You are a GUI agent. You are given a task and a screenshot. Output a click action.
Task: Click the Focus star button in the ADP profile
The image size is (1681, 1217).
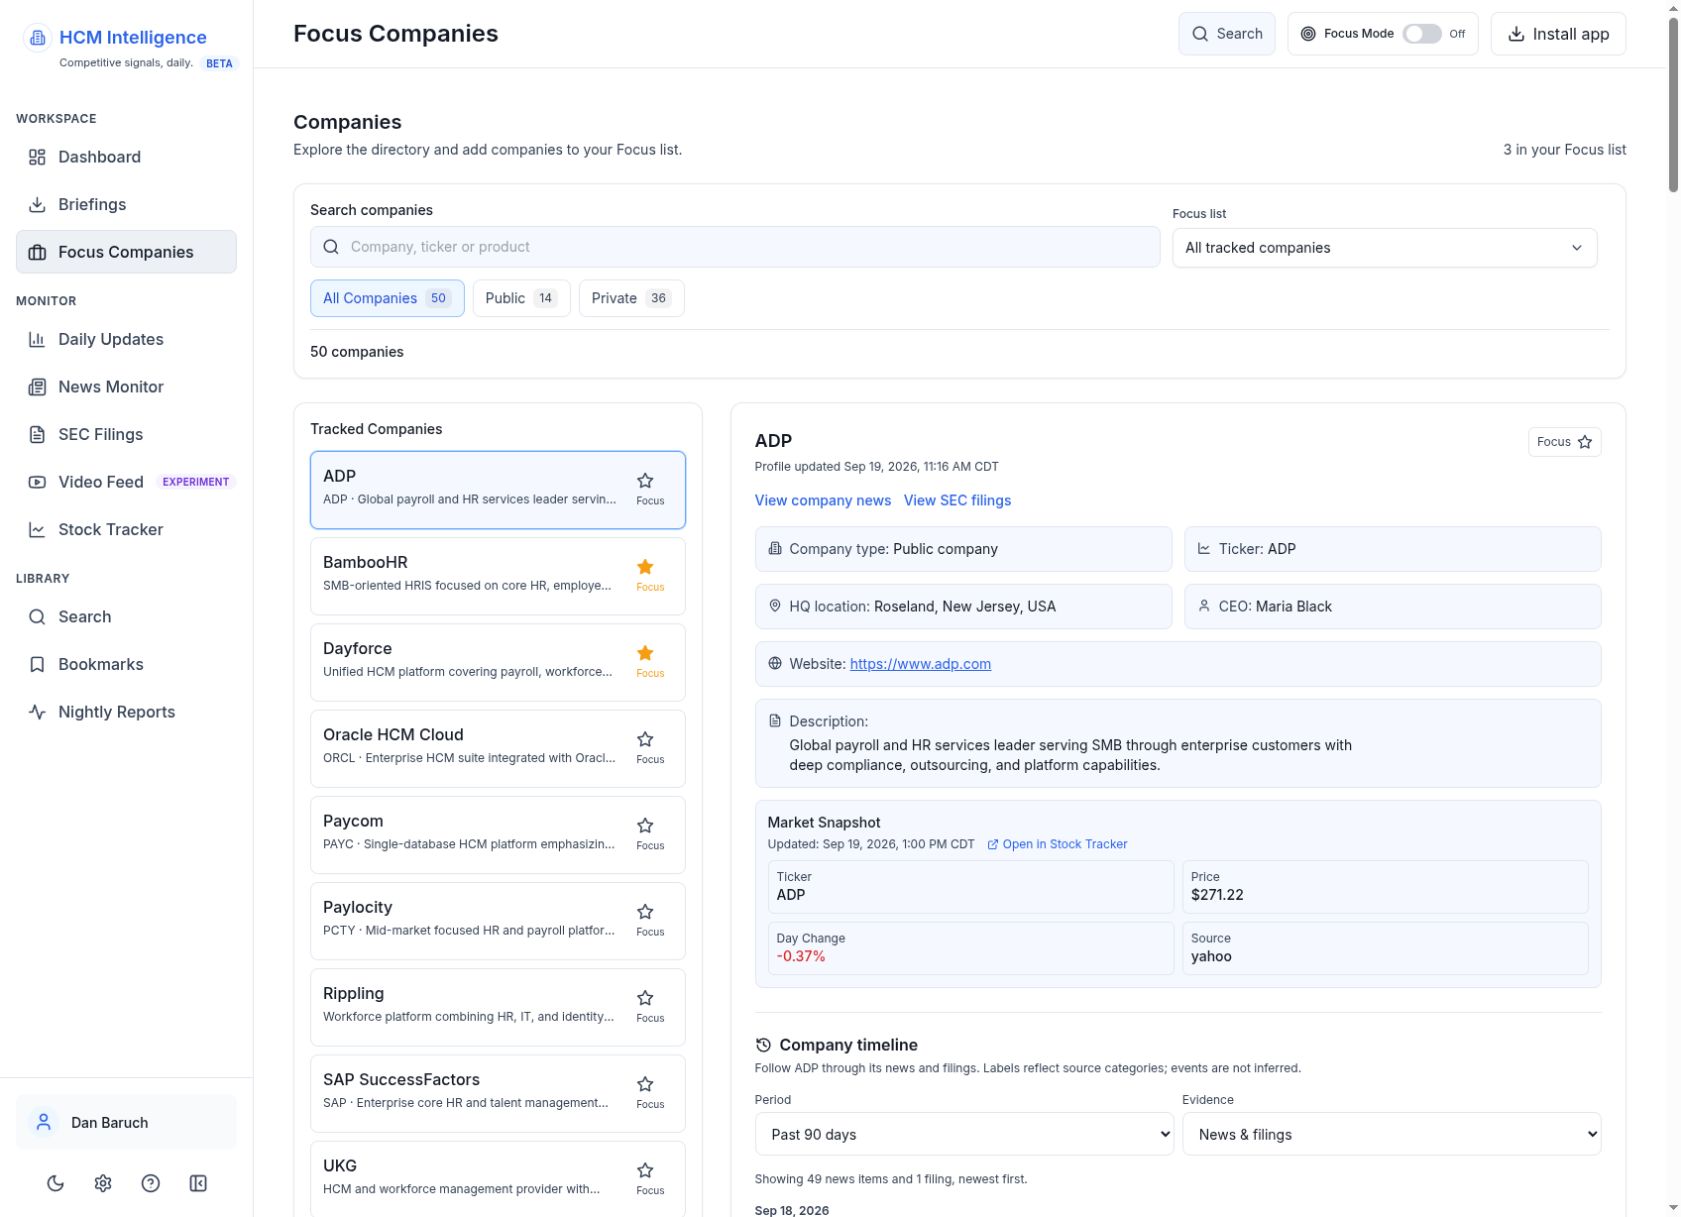click(1564, 442)
